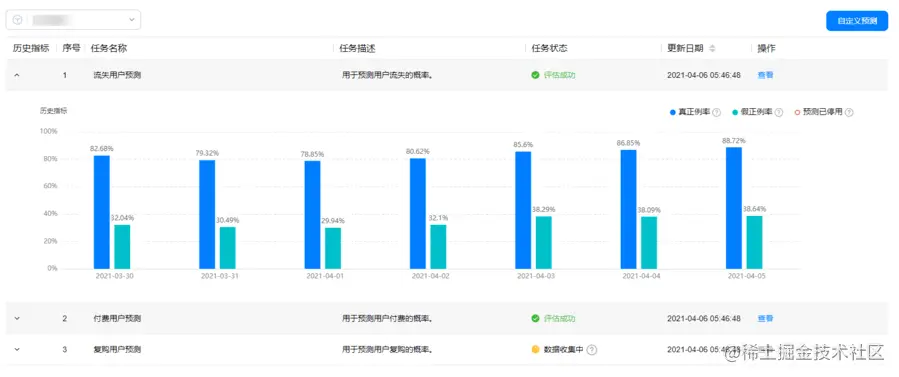
Task: Click the 2021-04-01 axis label
Action: [325, 276]
